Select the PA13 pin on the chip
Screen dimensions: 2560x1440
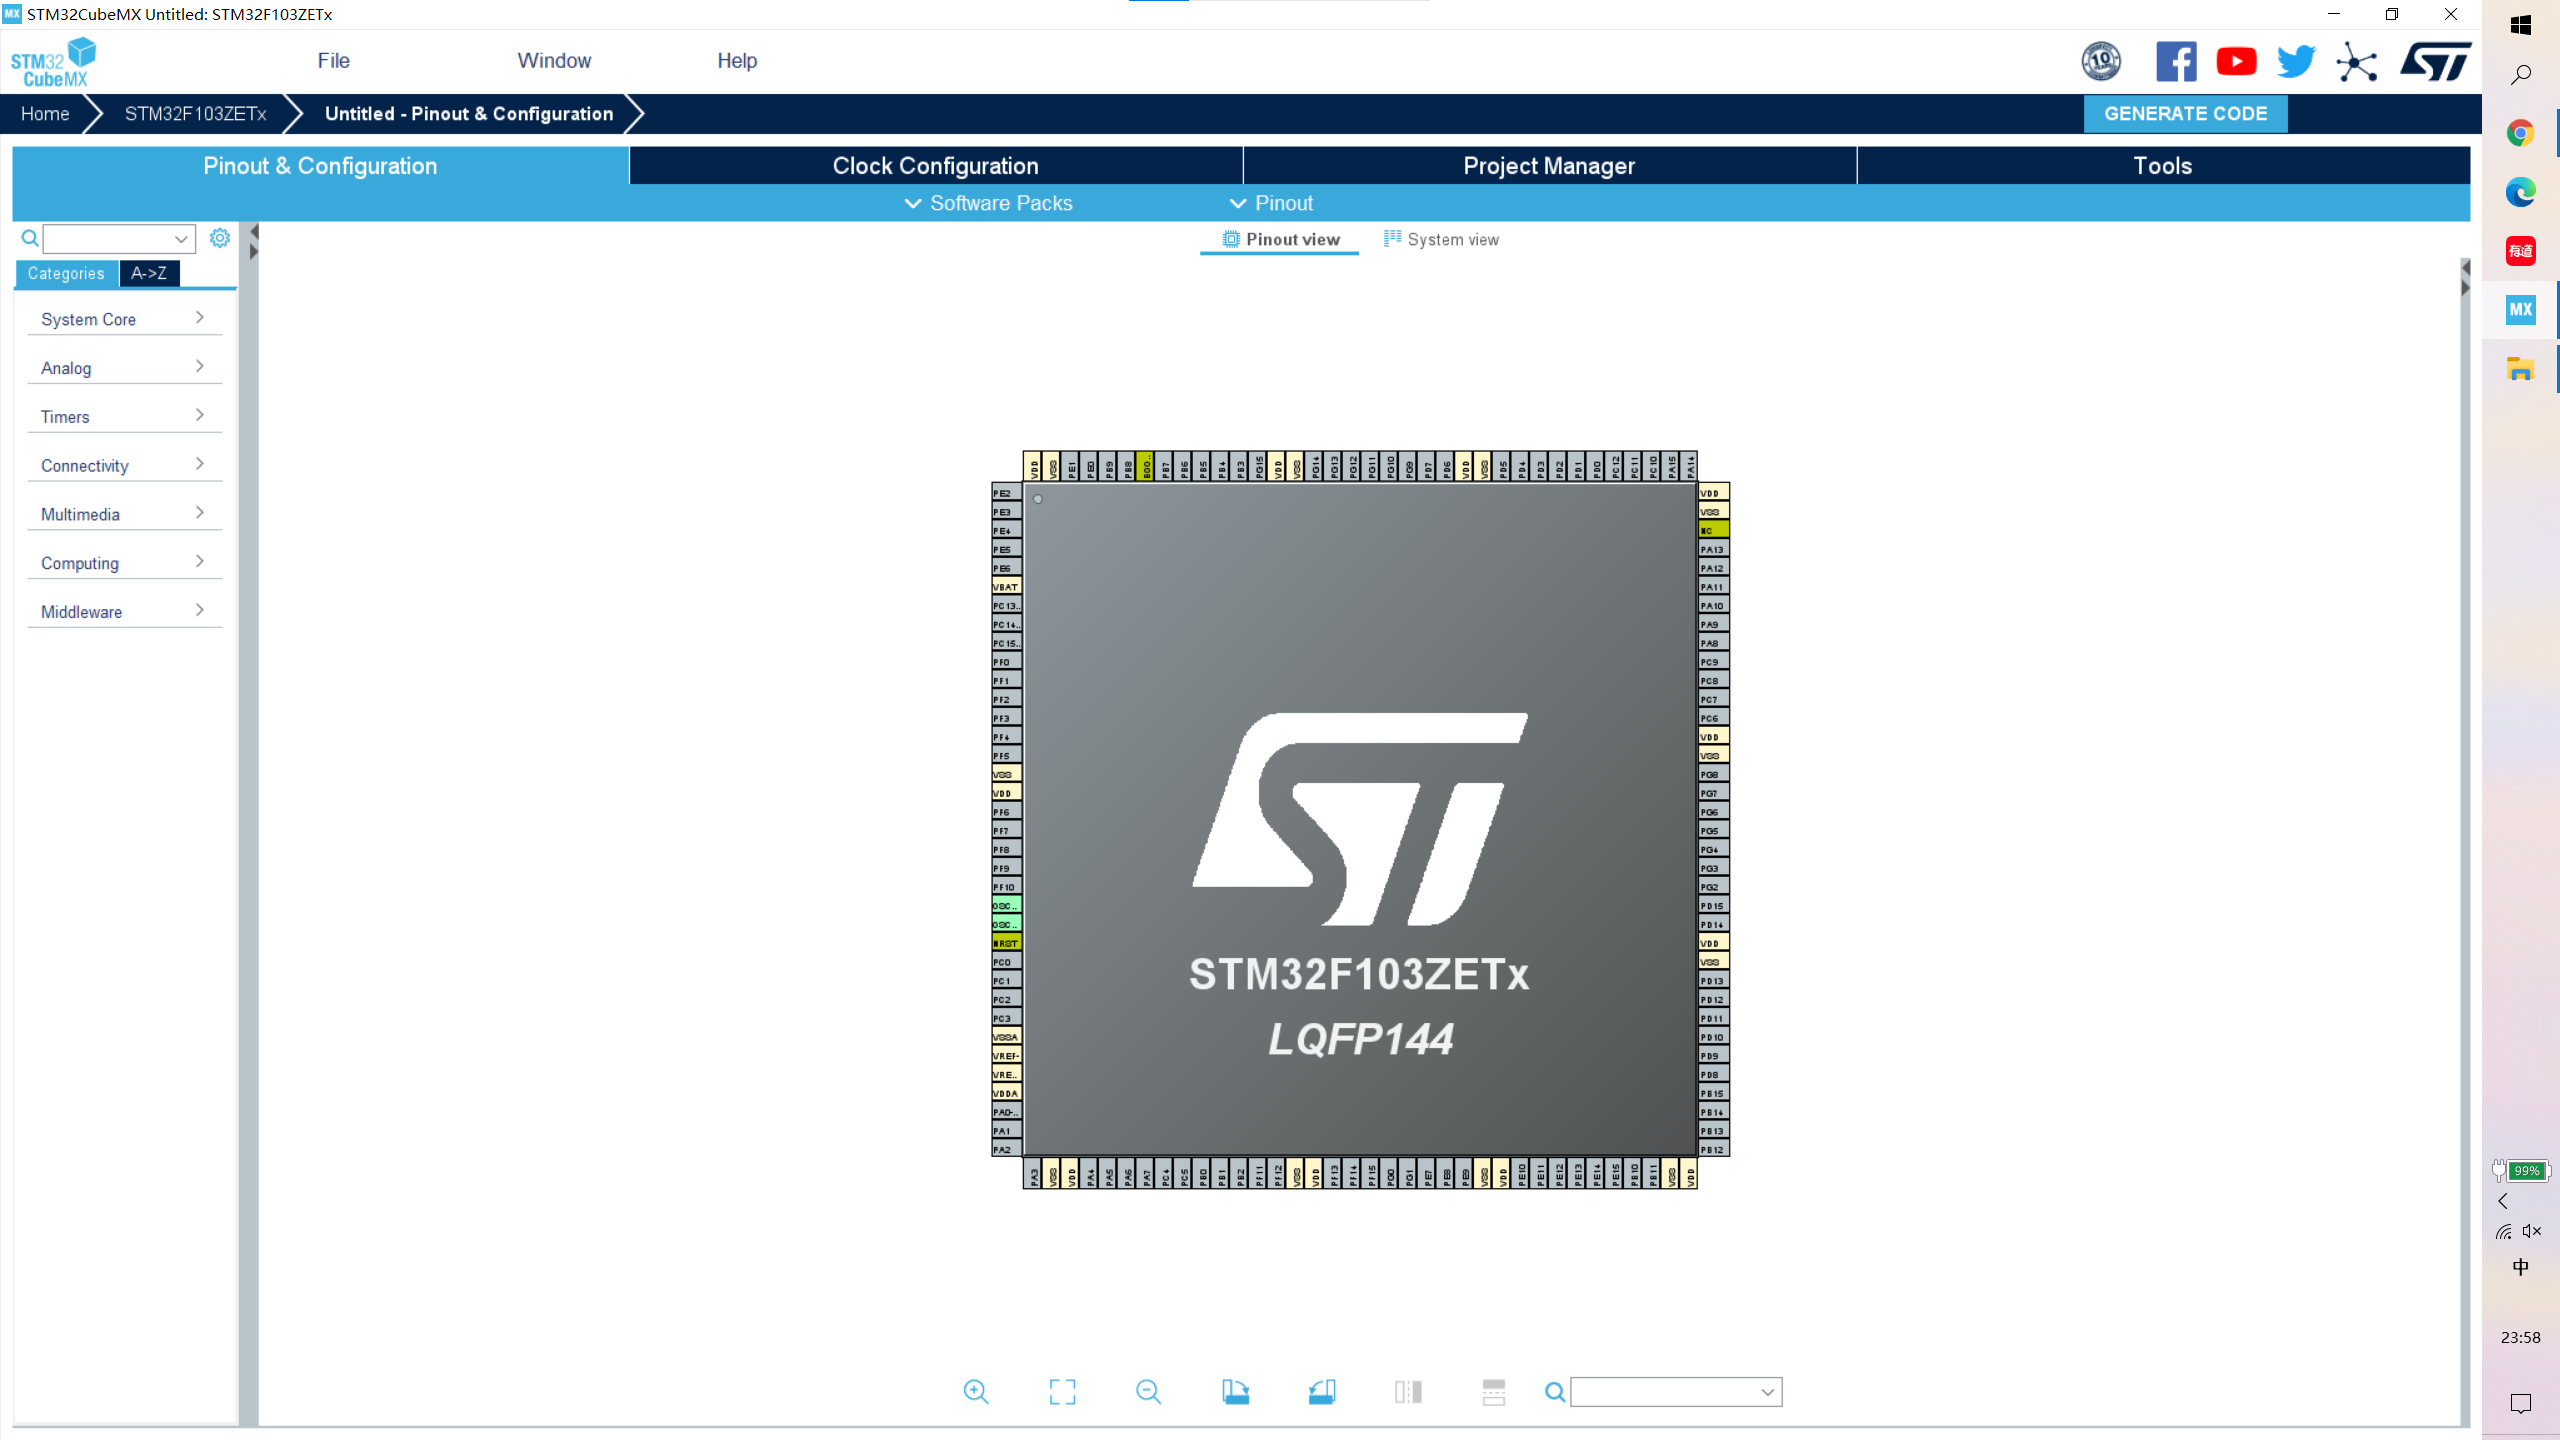tap(1714, 549)
